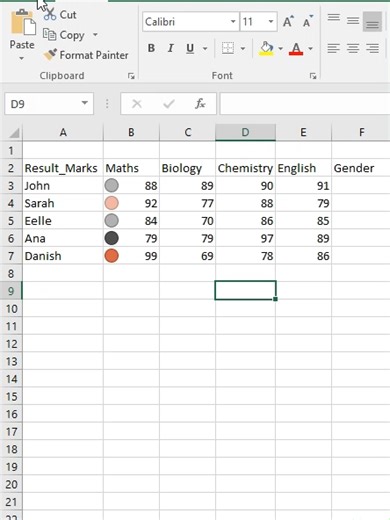Click the Select All corner triangle
Image resolution: width=390 pixels, height=520 pixels.
point(14,133)
